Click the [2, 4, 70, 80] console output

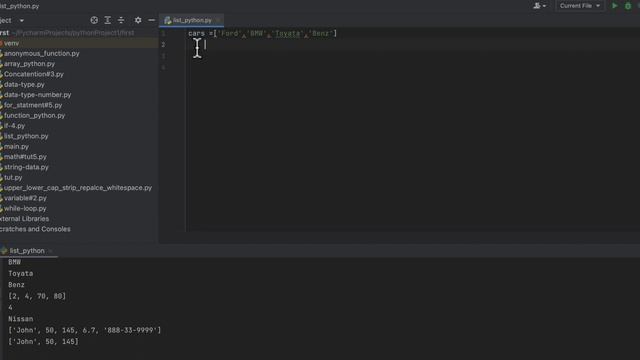(x=37, y=296)
